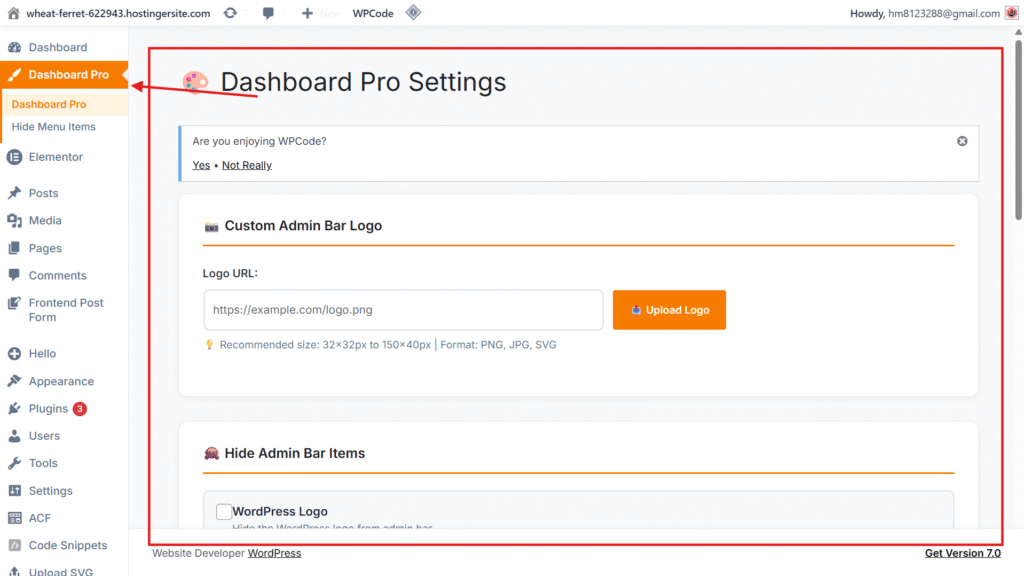Go to Media
The width and height of the screenshot is (1024, 576).
click(45, 221)
